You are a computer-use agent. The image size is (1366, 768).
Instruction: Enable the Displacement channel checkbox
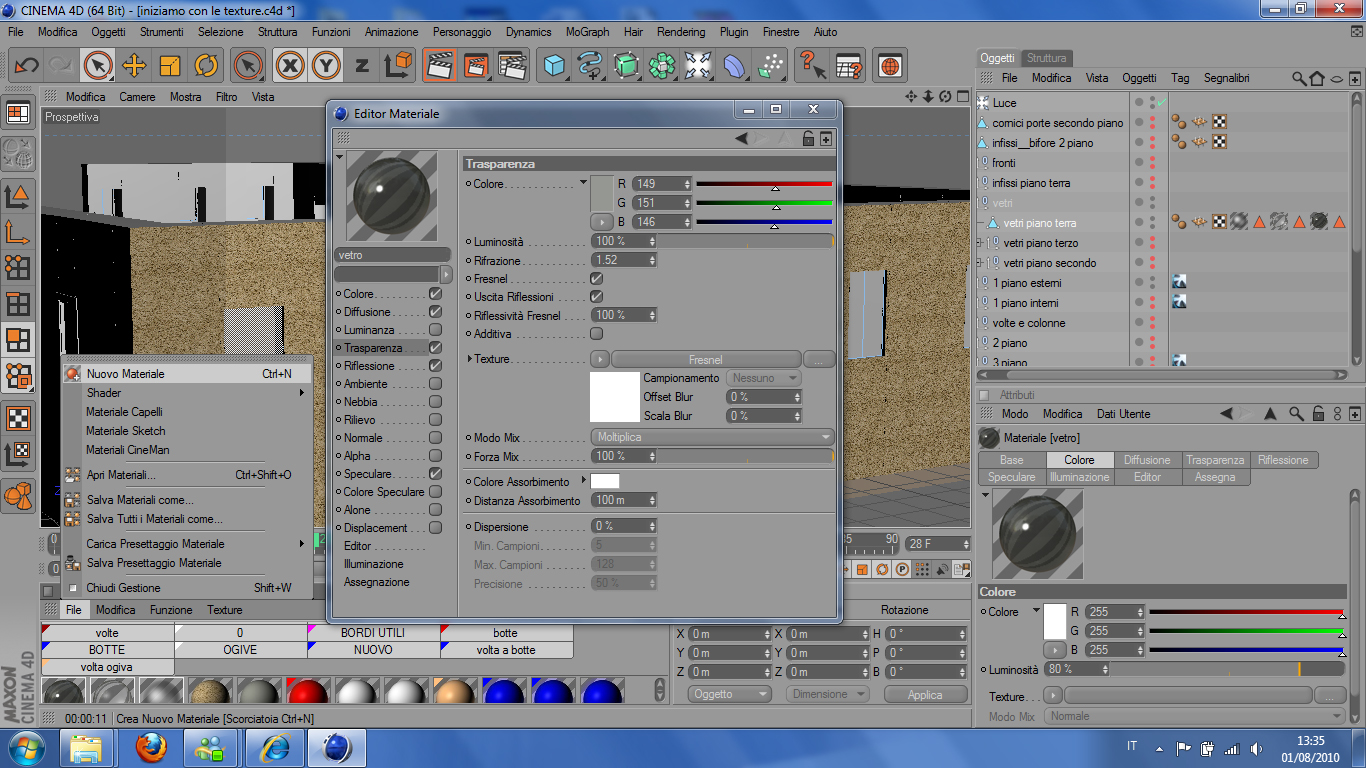click(x=435, y=528)
